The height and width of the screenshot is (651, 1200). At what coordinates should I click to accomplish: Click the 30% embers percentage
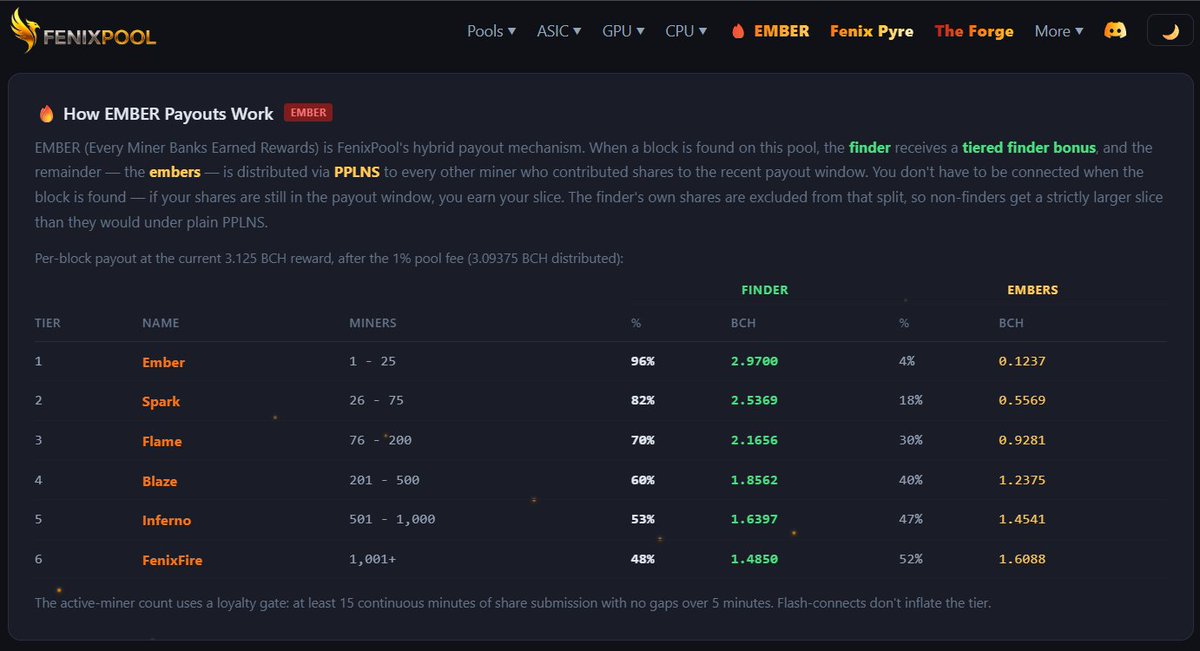coord(911,440)
